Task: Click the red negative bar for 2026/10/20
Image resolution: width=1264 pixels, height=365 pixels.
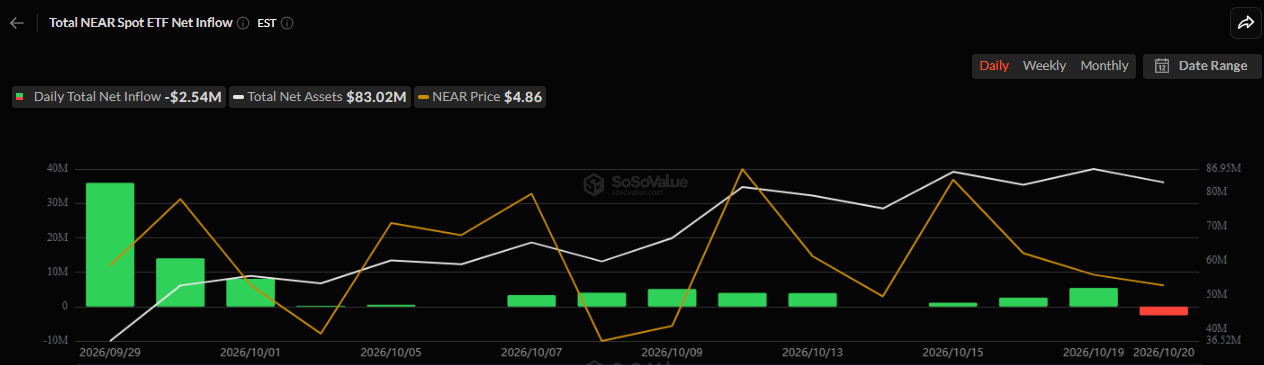Action: click(1164, 311)
